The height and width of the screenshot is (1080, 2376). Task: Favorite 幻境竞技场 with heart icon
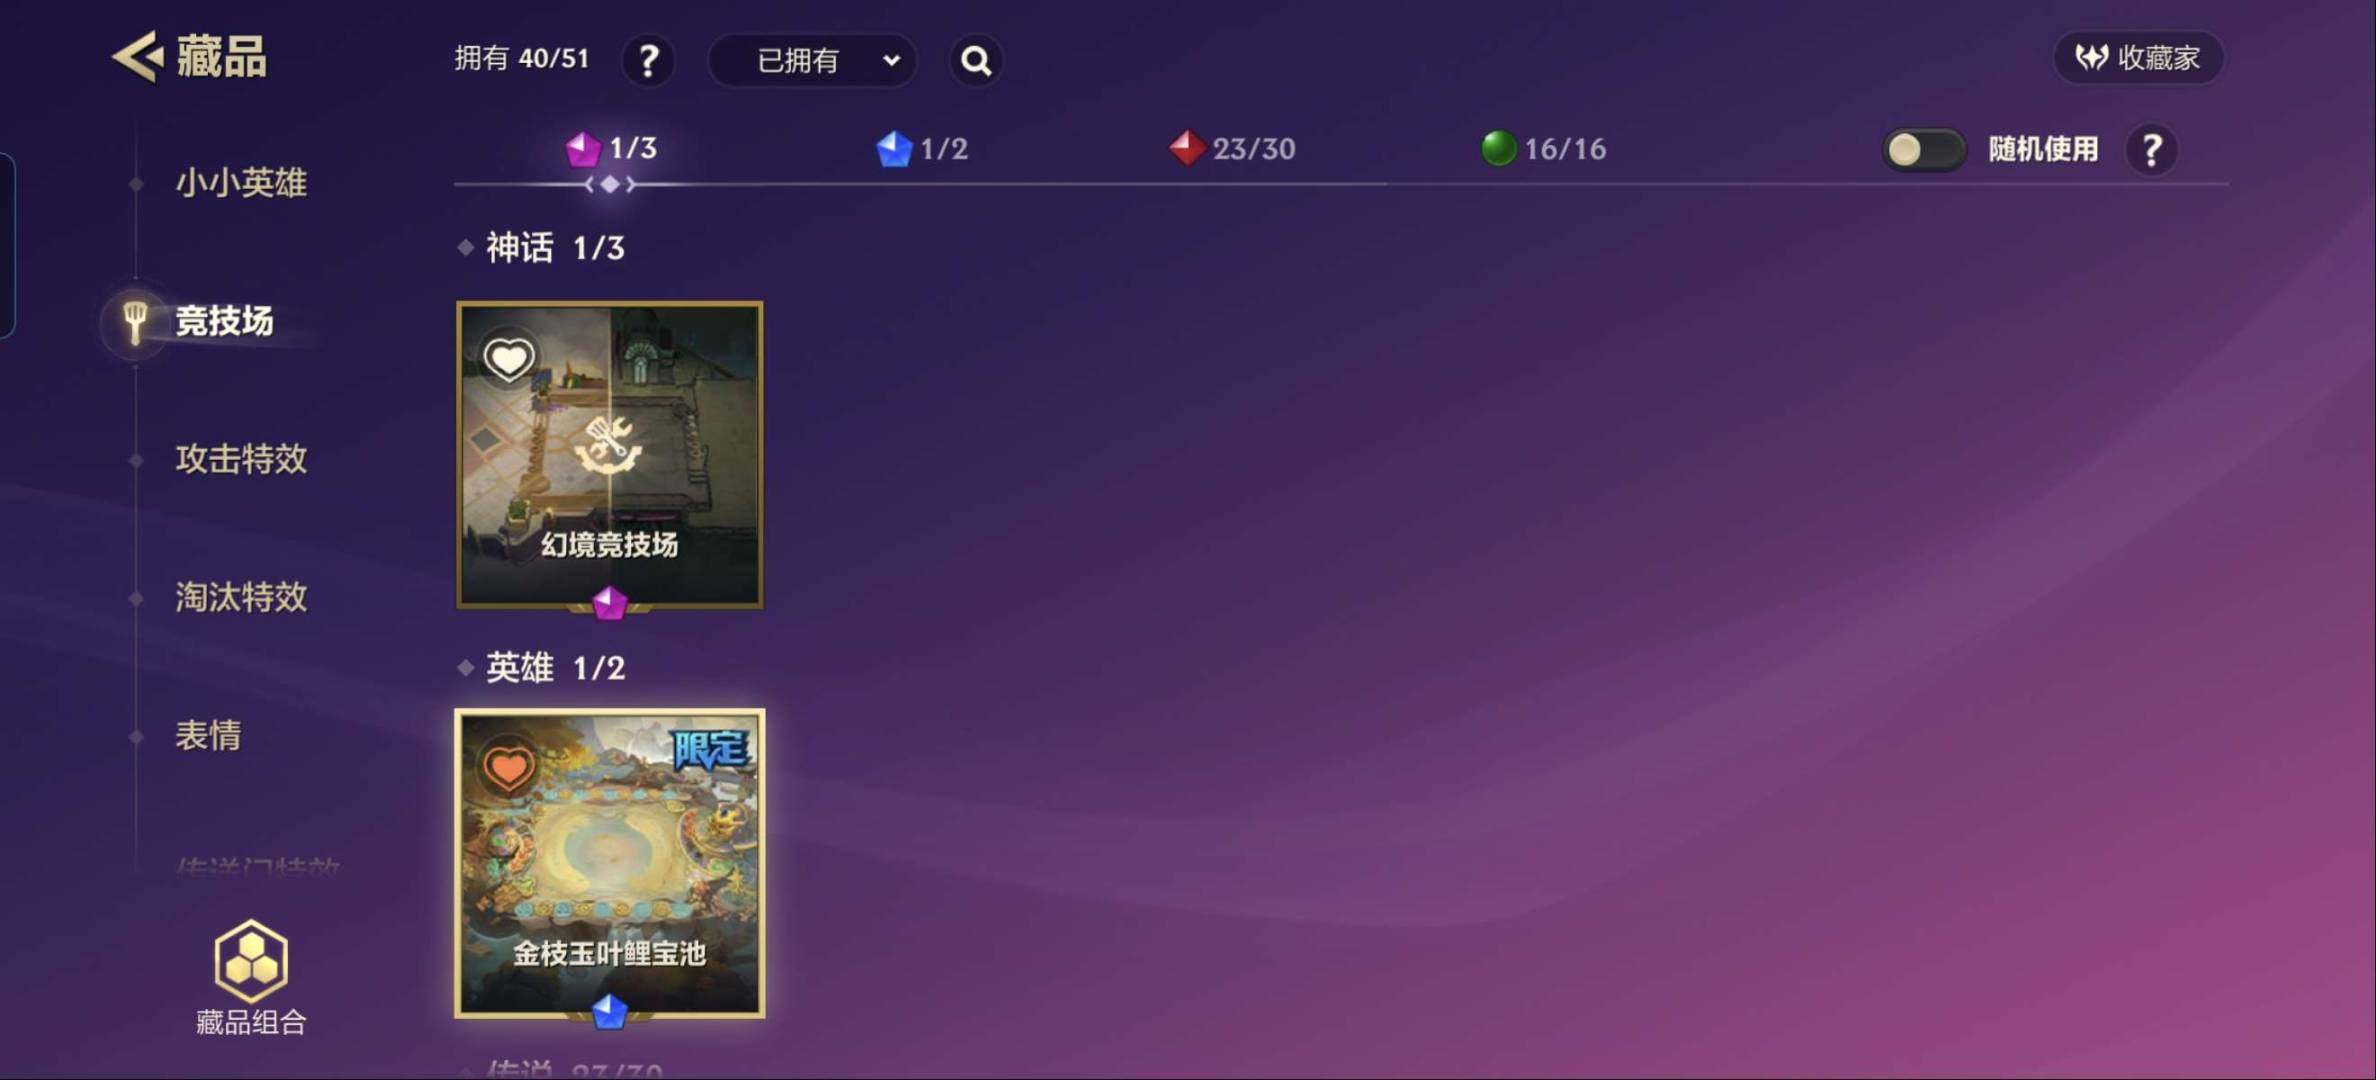pos(509,358)
